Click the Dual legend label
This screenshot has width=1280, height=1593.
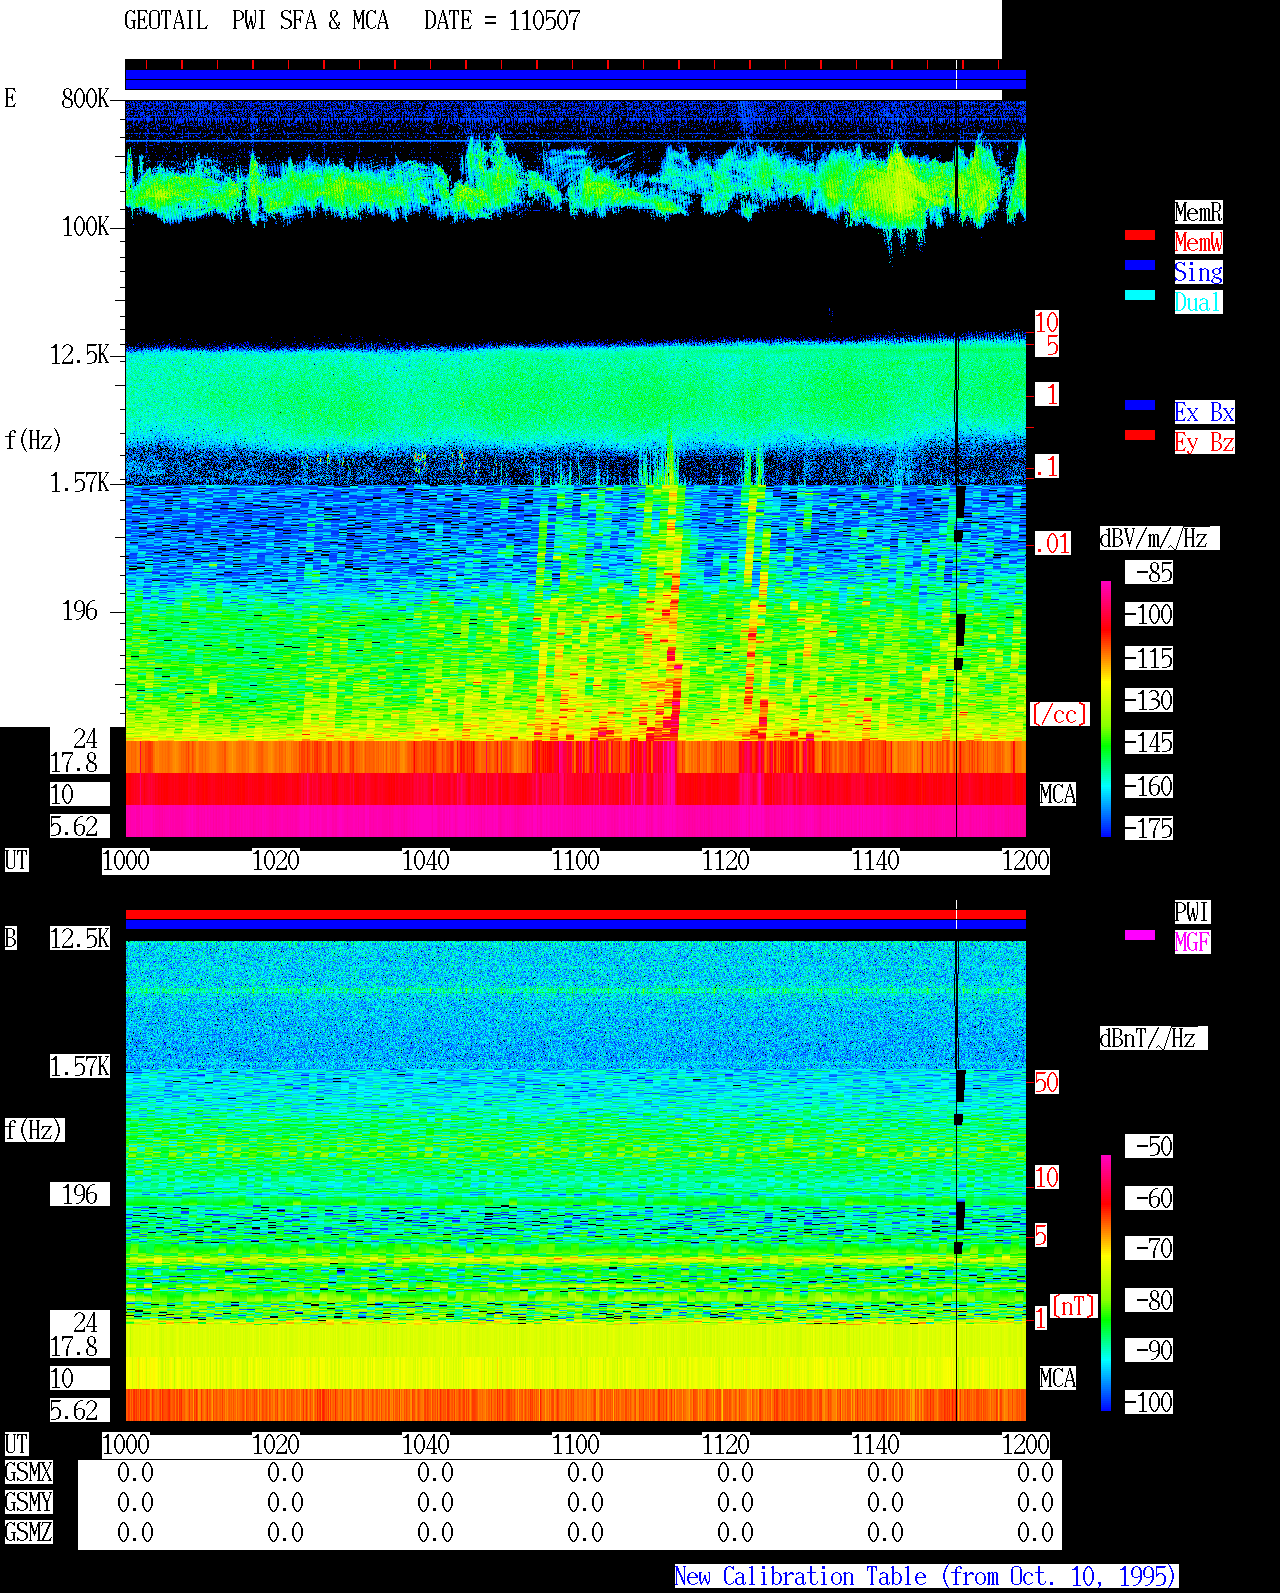pyautogui.click(x=1198, y=302)
